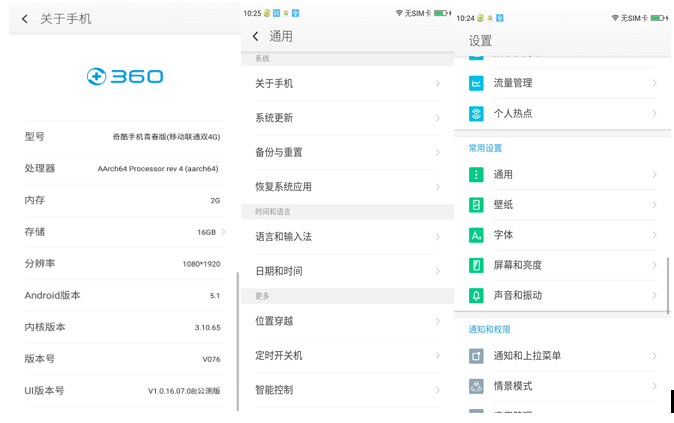This screenshot has width=674, height=423.
Task: Open 声音和振动 settings label
Action: point(518,295)
